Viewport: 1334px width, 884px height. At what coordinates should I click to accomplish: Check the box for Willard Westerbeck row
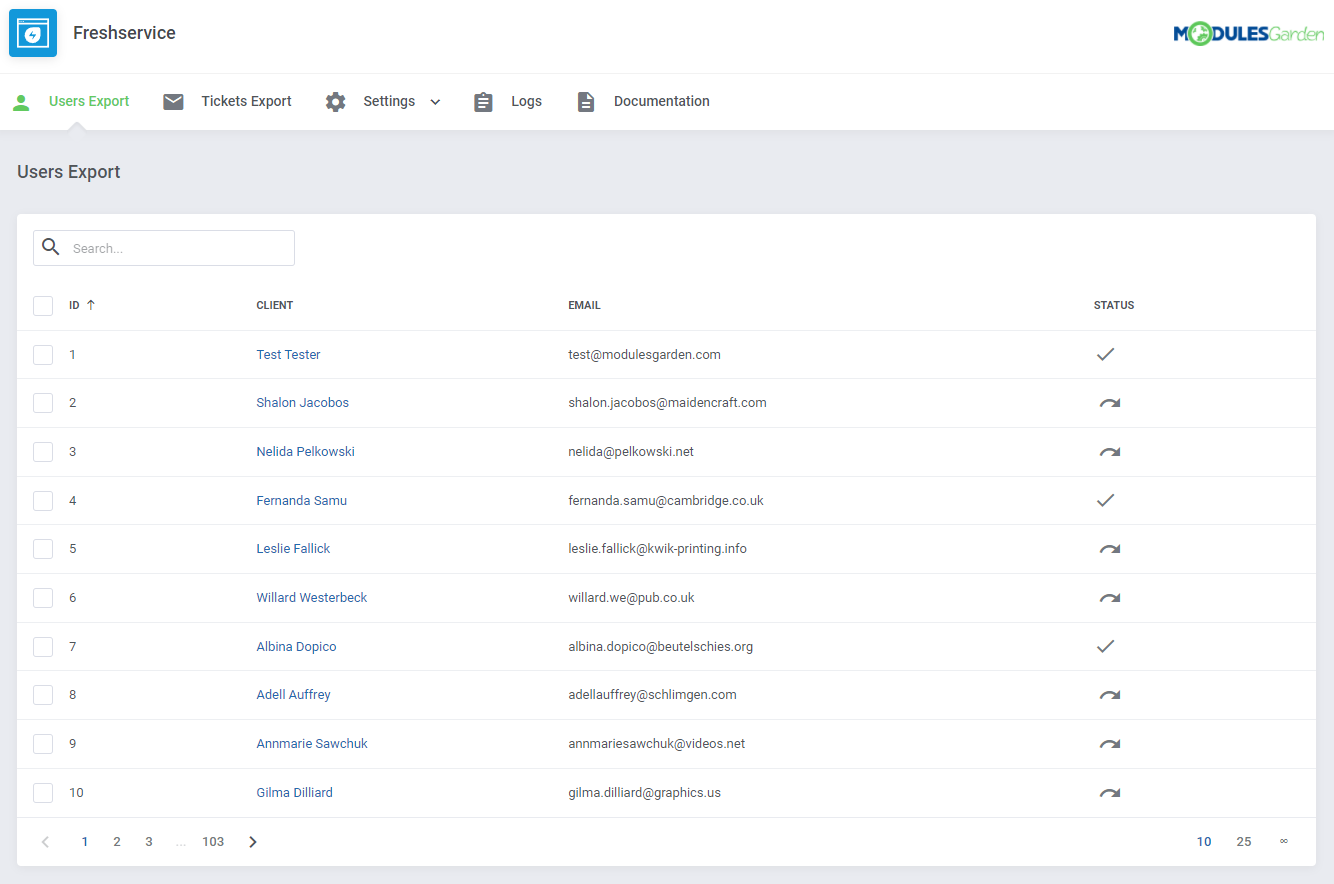[x=43, y=598]
